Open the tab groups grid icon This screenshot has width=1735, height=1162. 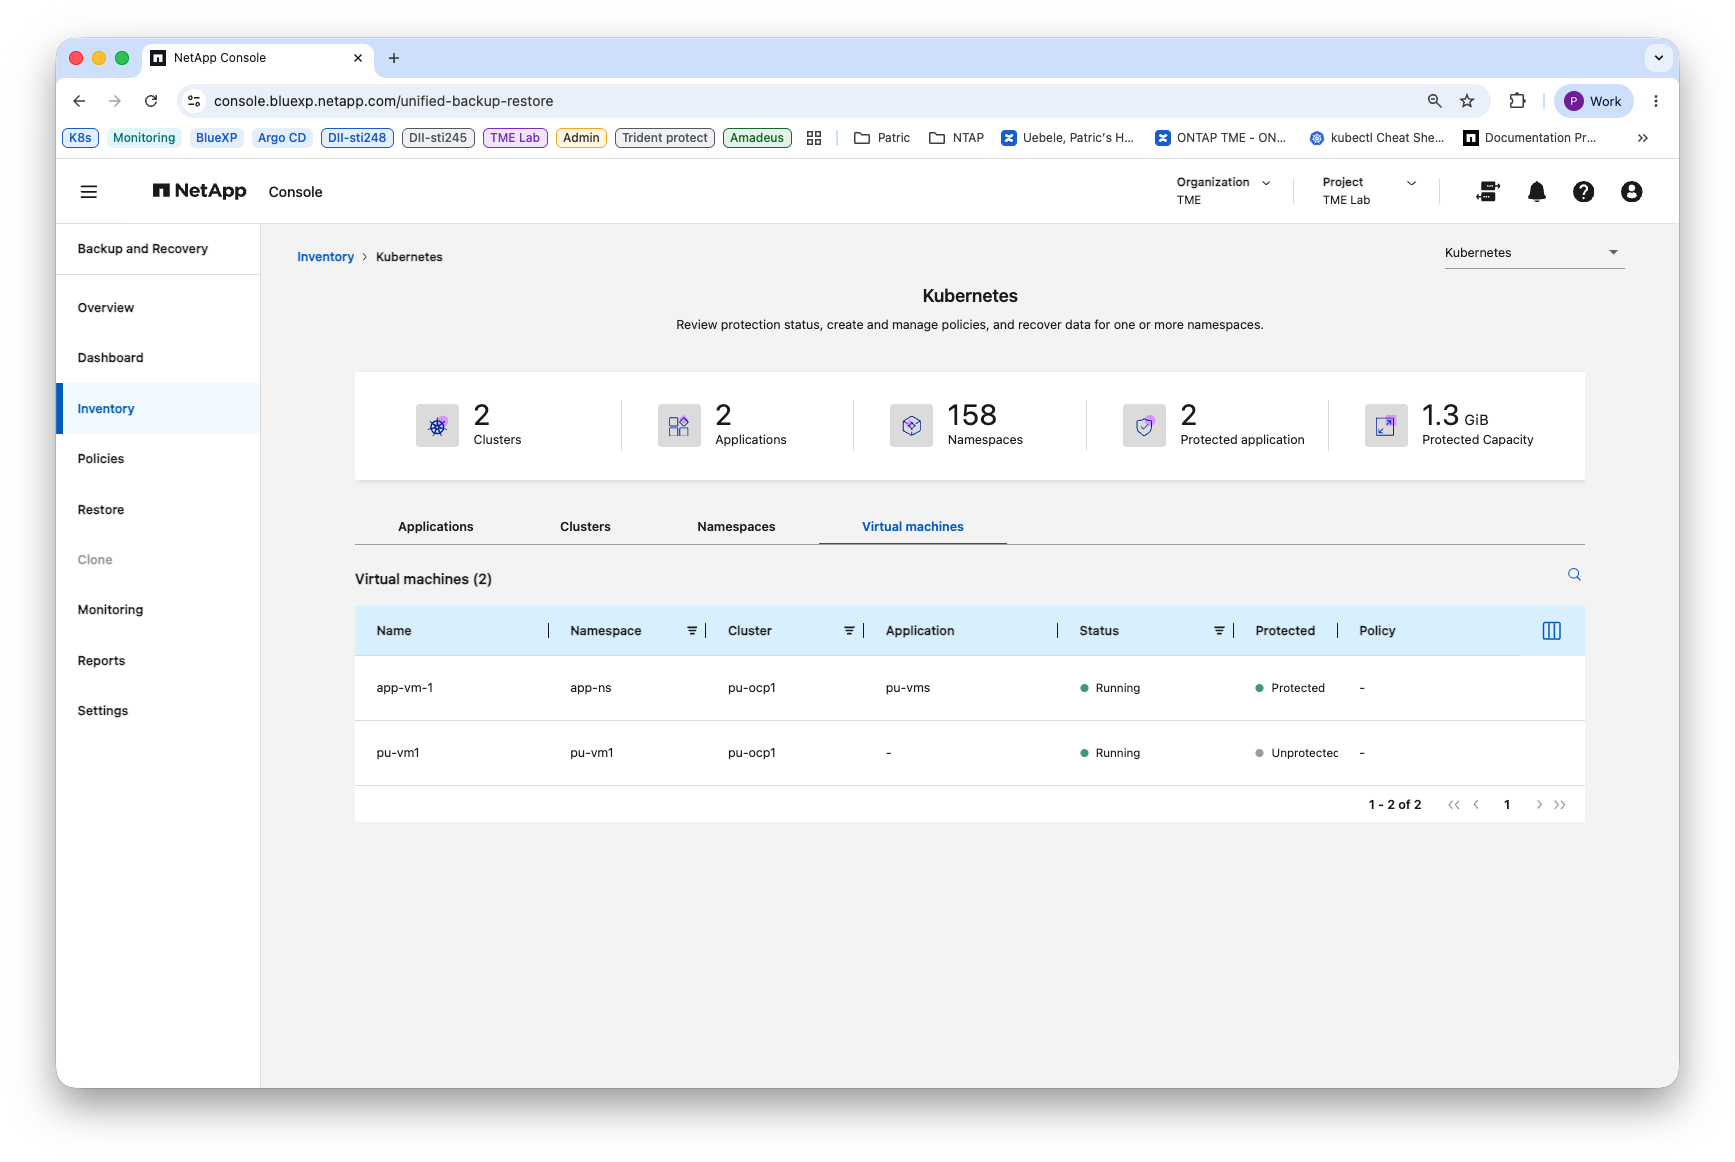[x=814, y=138]
